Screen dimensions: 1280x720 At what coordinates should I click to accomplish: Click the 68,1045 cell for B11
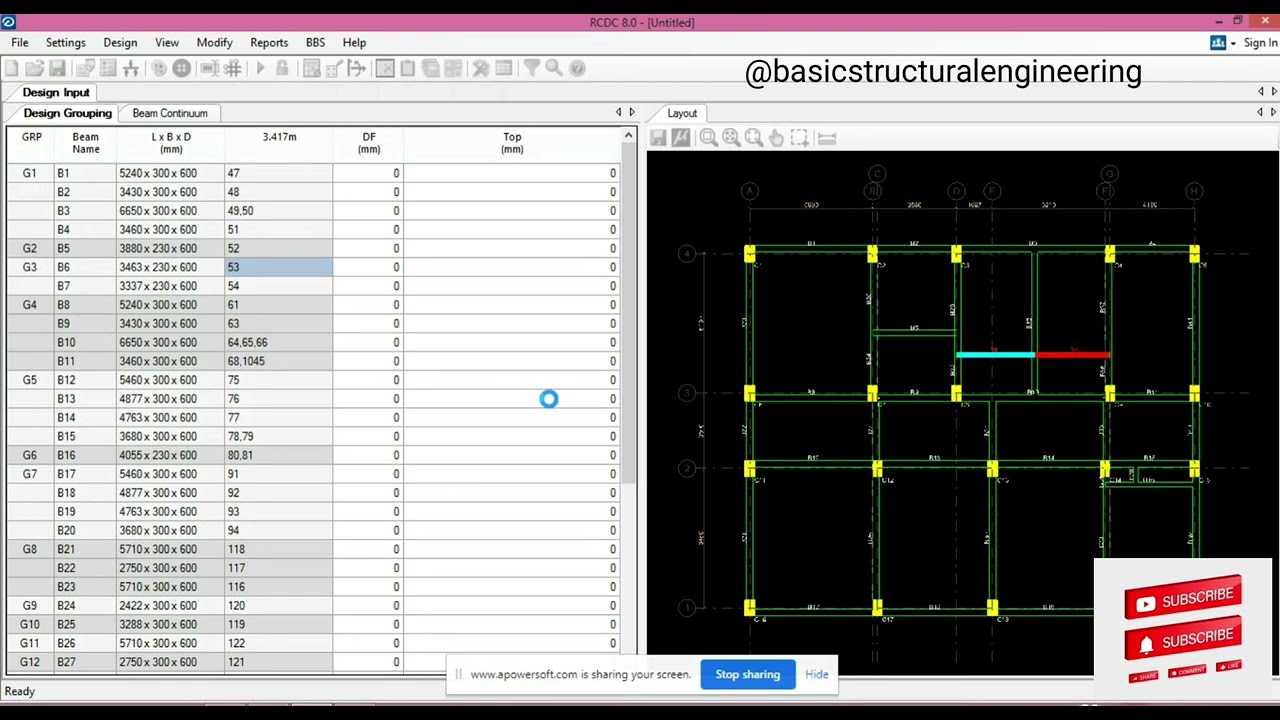[279, 361]
